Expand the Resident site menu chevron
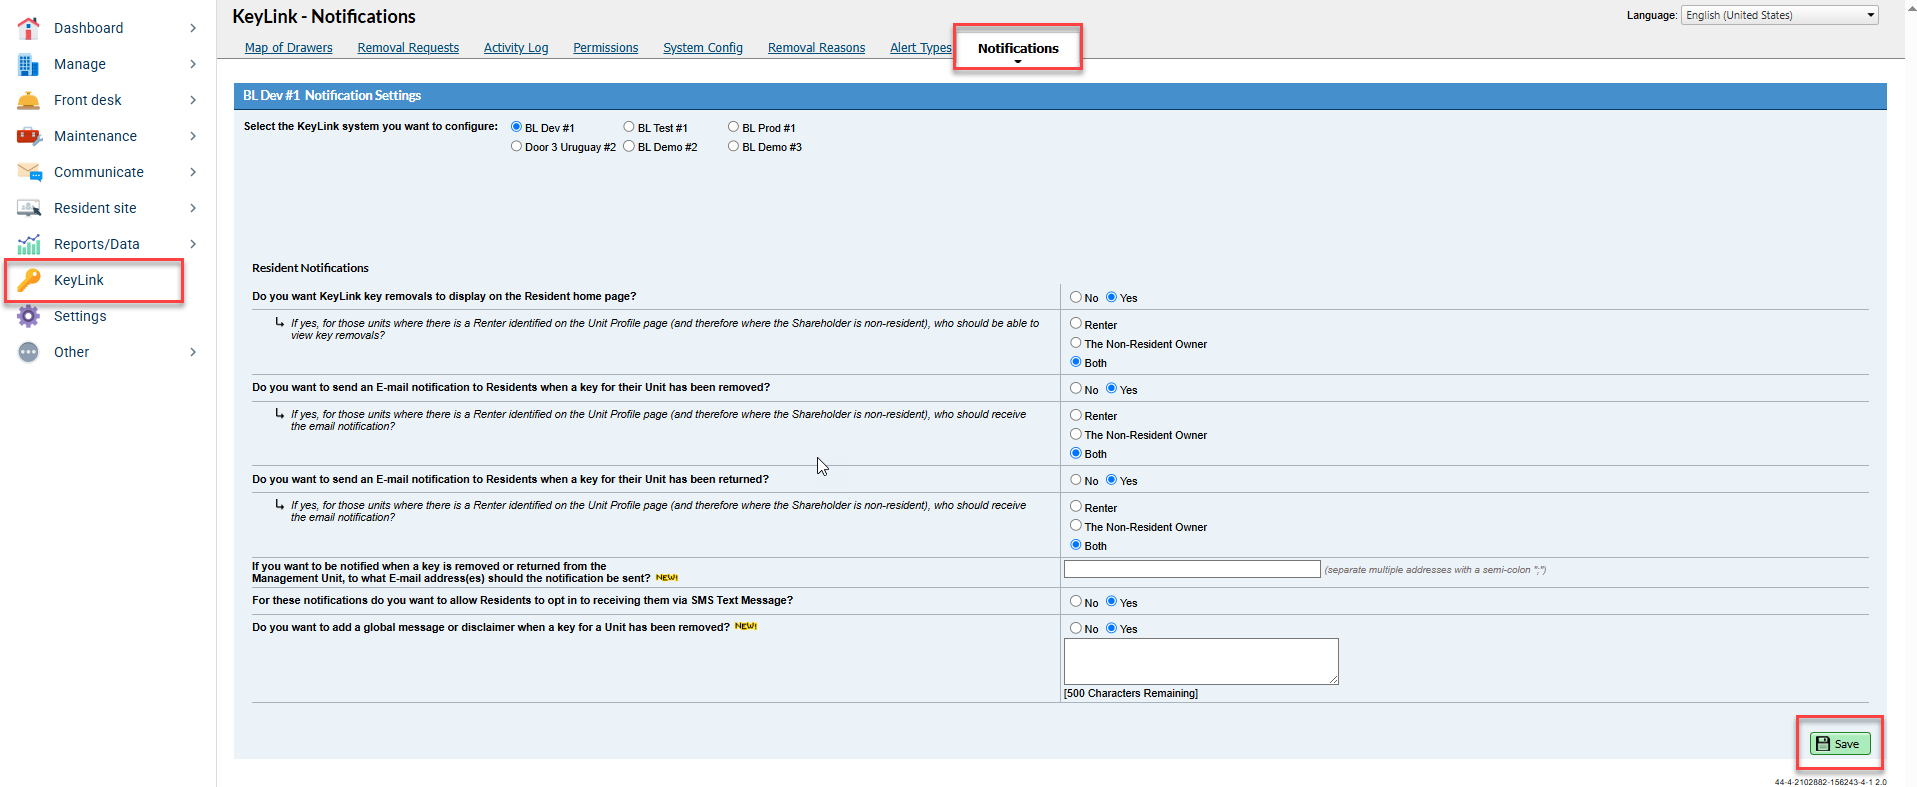1917x787 pixels. (193, 208)
